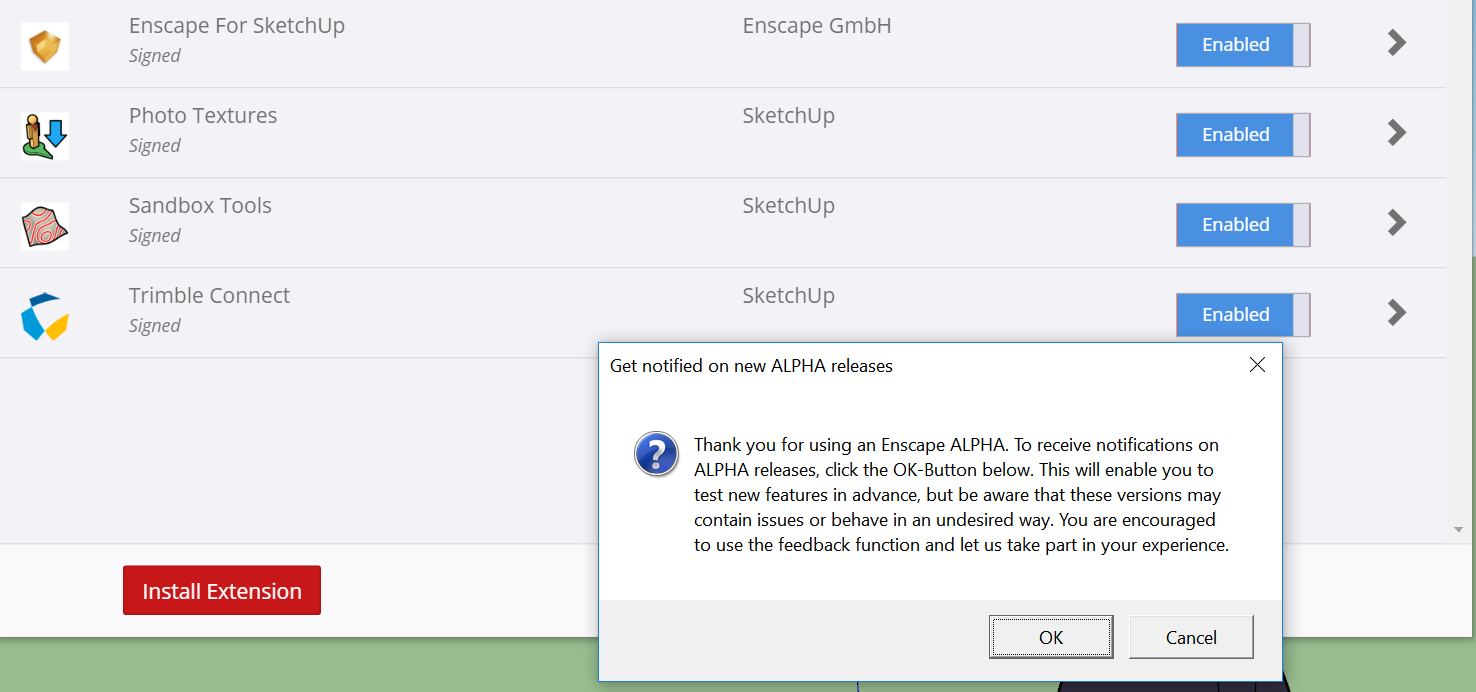The width and height of the screenshot is (1476, 692).
Task: Click the Sandbox Tools extension icon
Action: tap(45, 226)
